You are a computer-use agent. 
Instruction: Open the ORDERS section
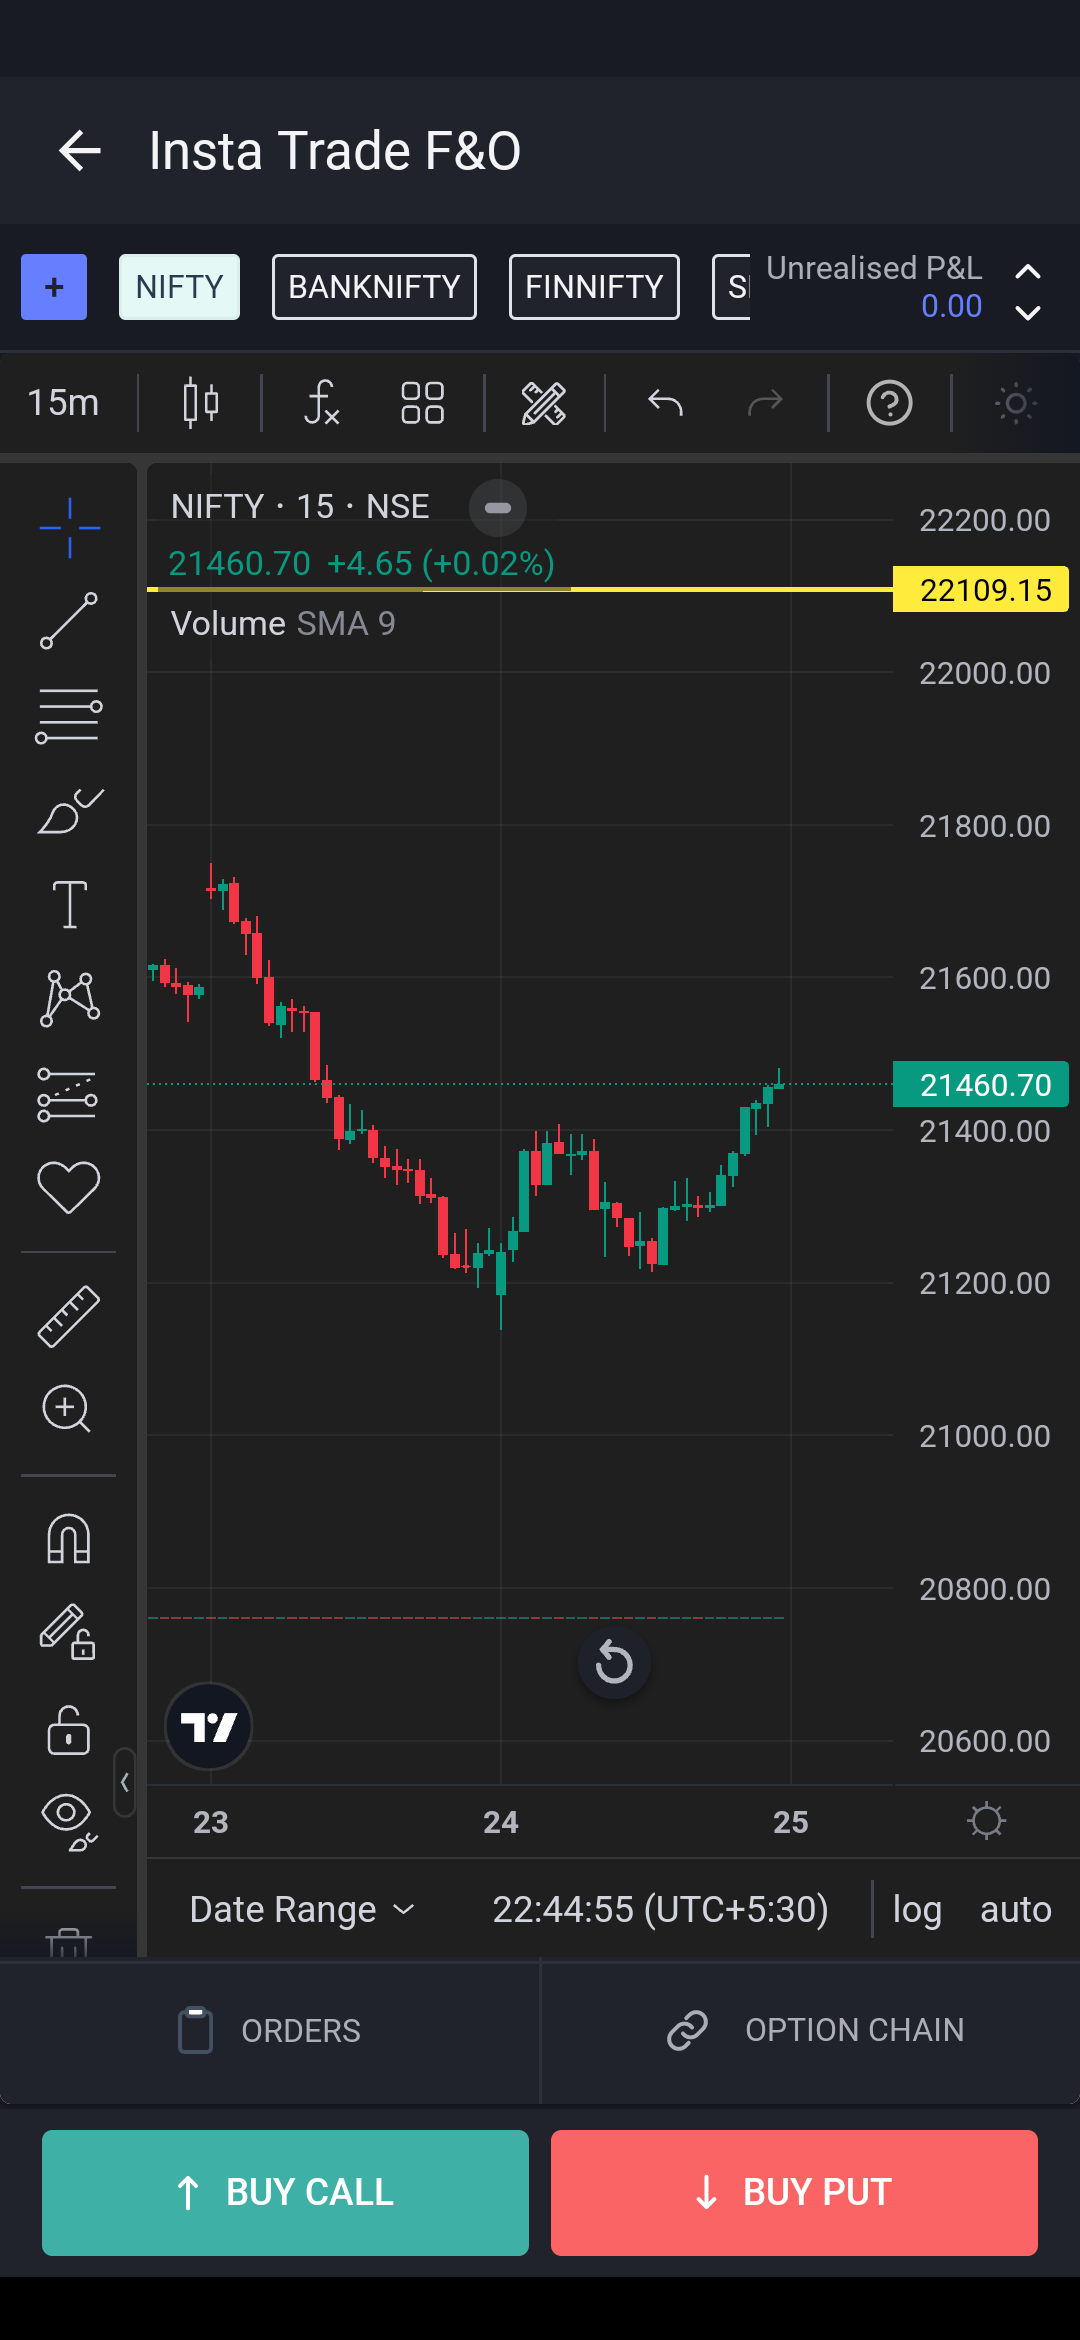tap(270, 2031)
